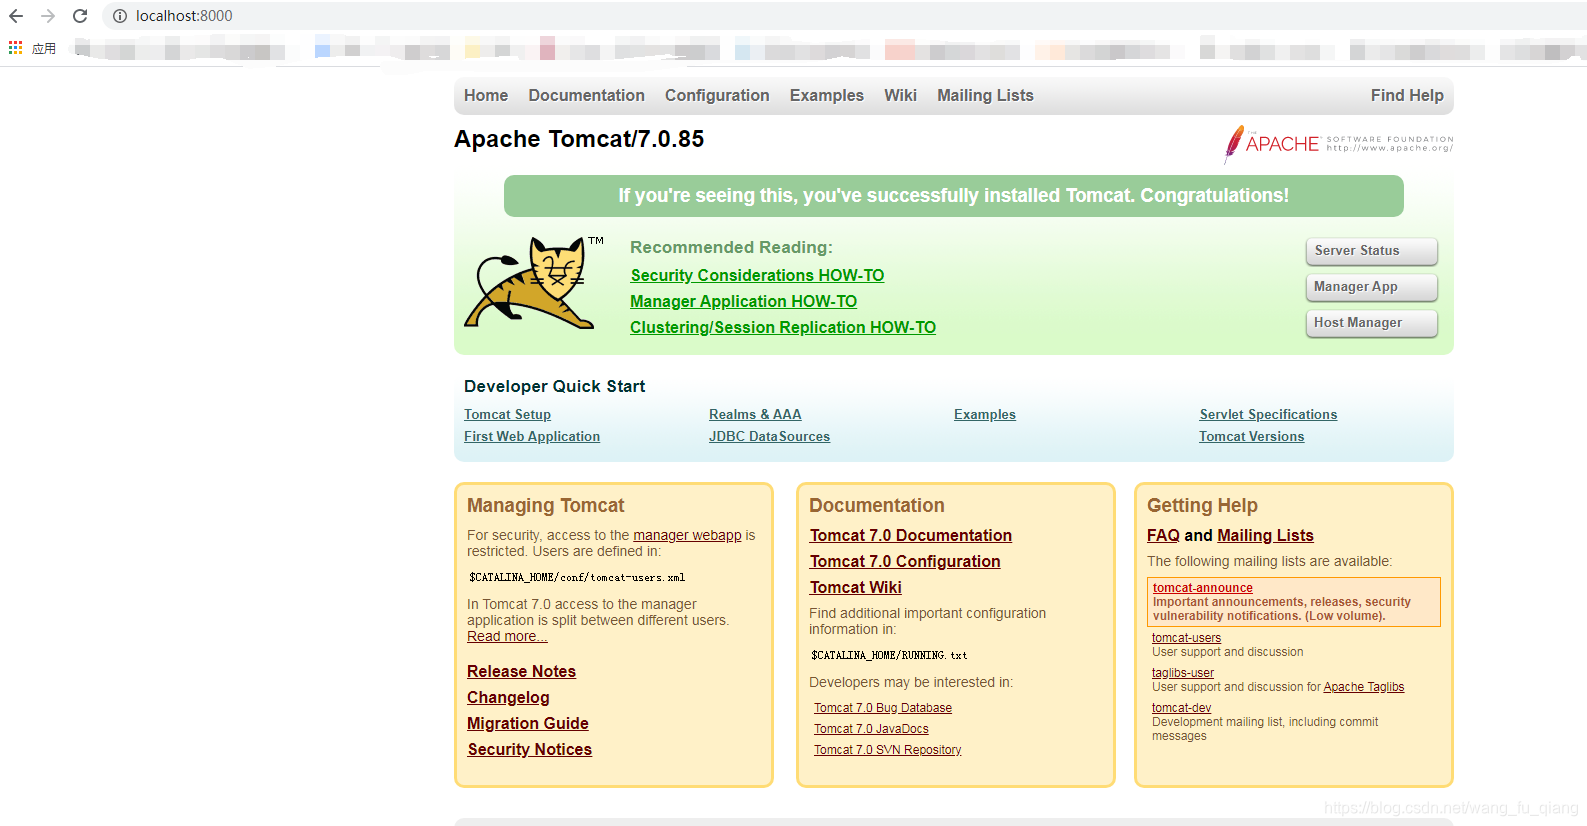Click the tomcat-users mailing list link
The width and height of the screenshot is (1587, 826).
(1186, 638)
